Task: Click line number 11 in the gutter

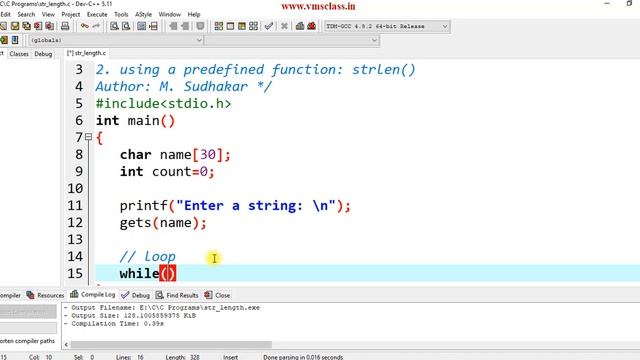Action: 75,205
